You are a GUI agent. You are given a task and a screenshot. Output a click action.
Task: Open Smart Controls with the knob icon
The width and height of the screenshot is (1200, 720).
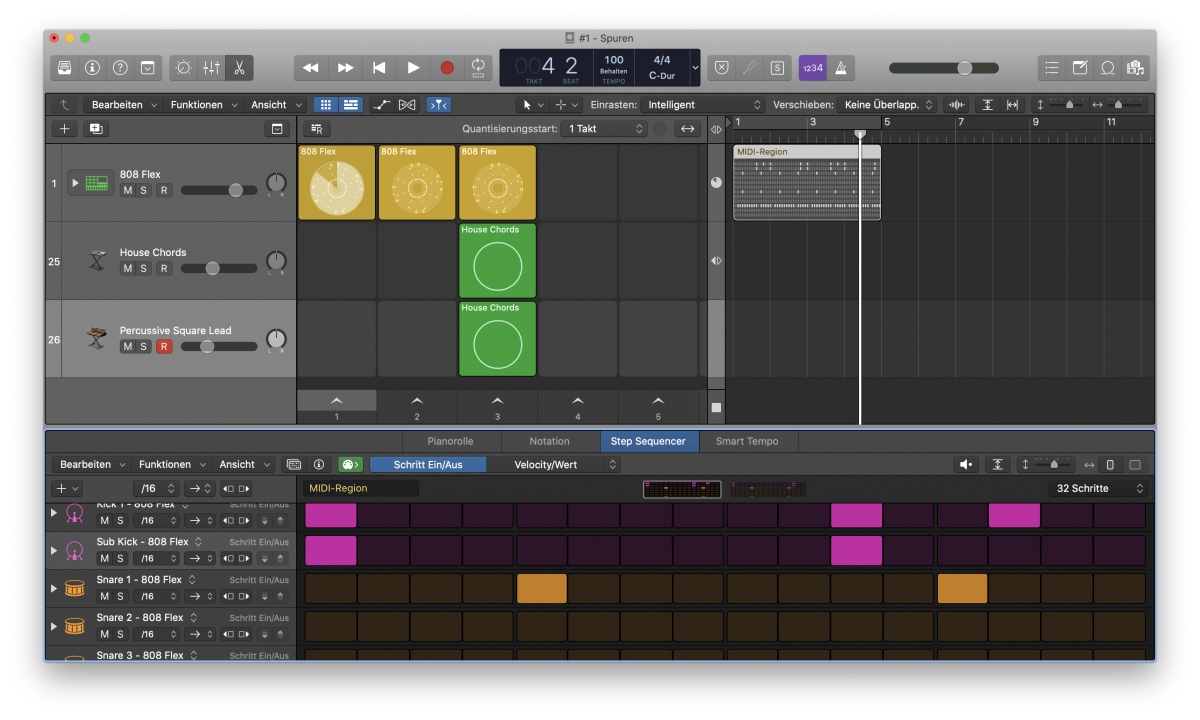pyautogui.click(x=183, y=68)
